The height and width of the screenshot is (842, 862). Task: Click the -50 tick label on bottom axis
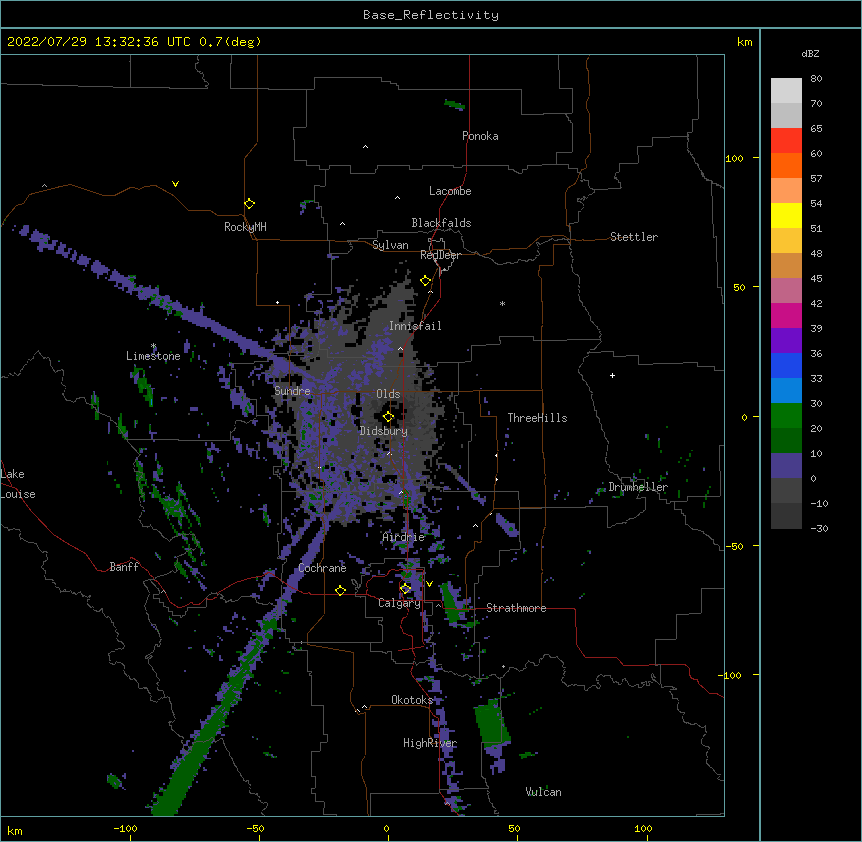pyautogui.click(x=255, y=829)
